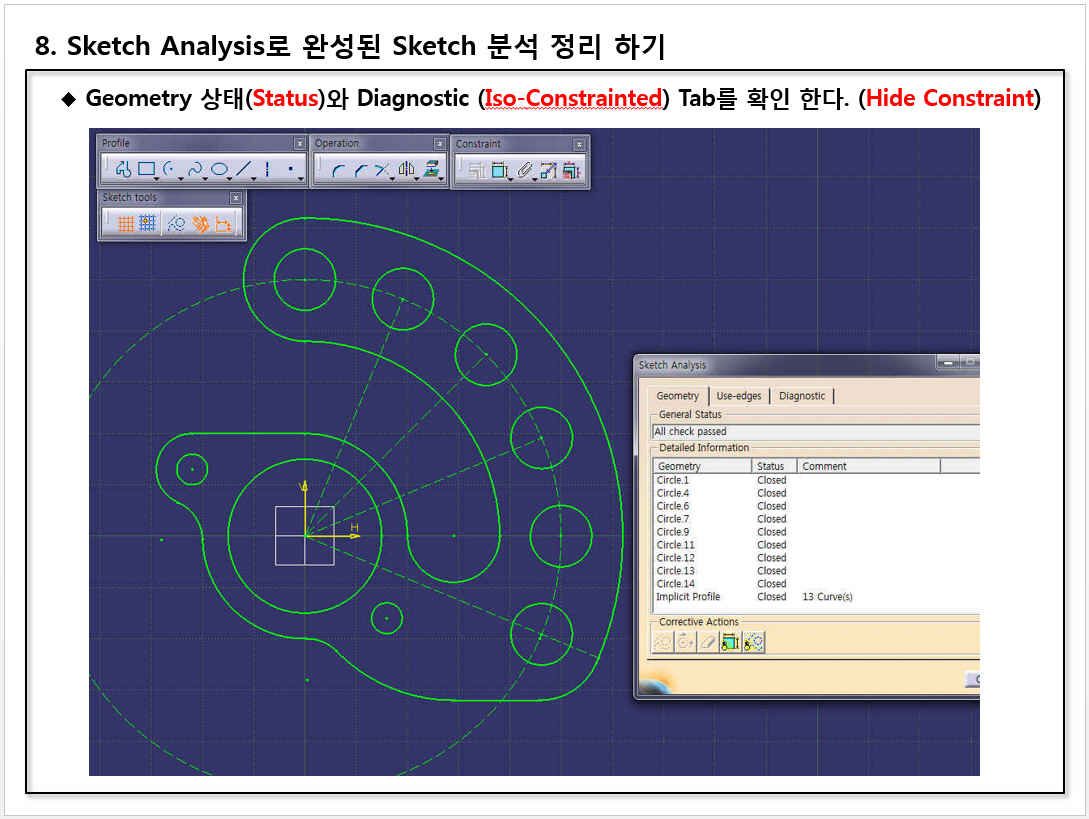Expand the Line tool dropdown arrow
Viewport: 1089px width, 819px height.
253,178
